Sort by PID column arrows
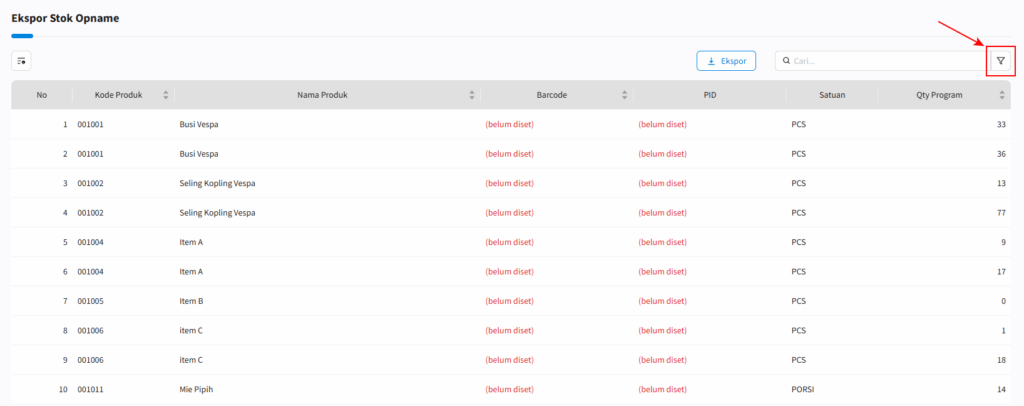Viewport: 1024px width, 406px height. tap(778, 95)
